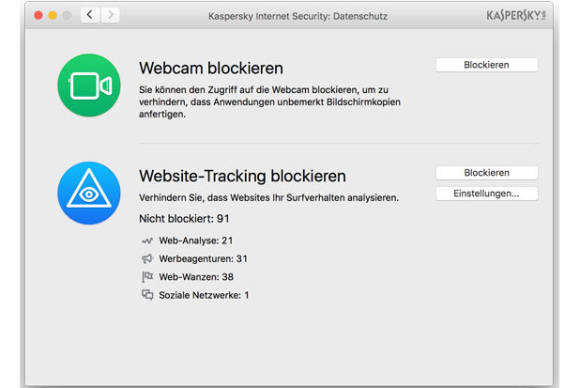This screenshot has height=388, width=580.
Task: Click the Web-Analyse graph icon
Action: [x=147, y=241]
